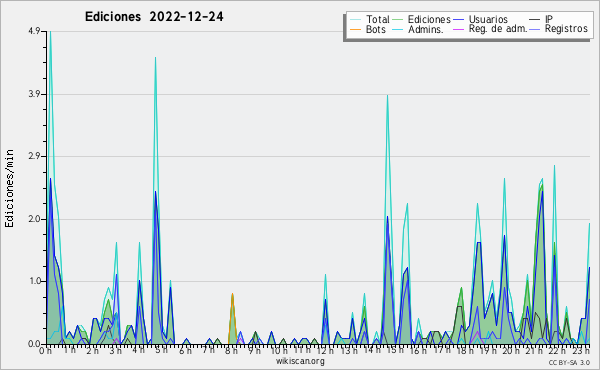The width and height of the screenshot is (600, 370).
Task: Click the blue Usuarios legend swatch
Action: click(x=458, y=20)
